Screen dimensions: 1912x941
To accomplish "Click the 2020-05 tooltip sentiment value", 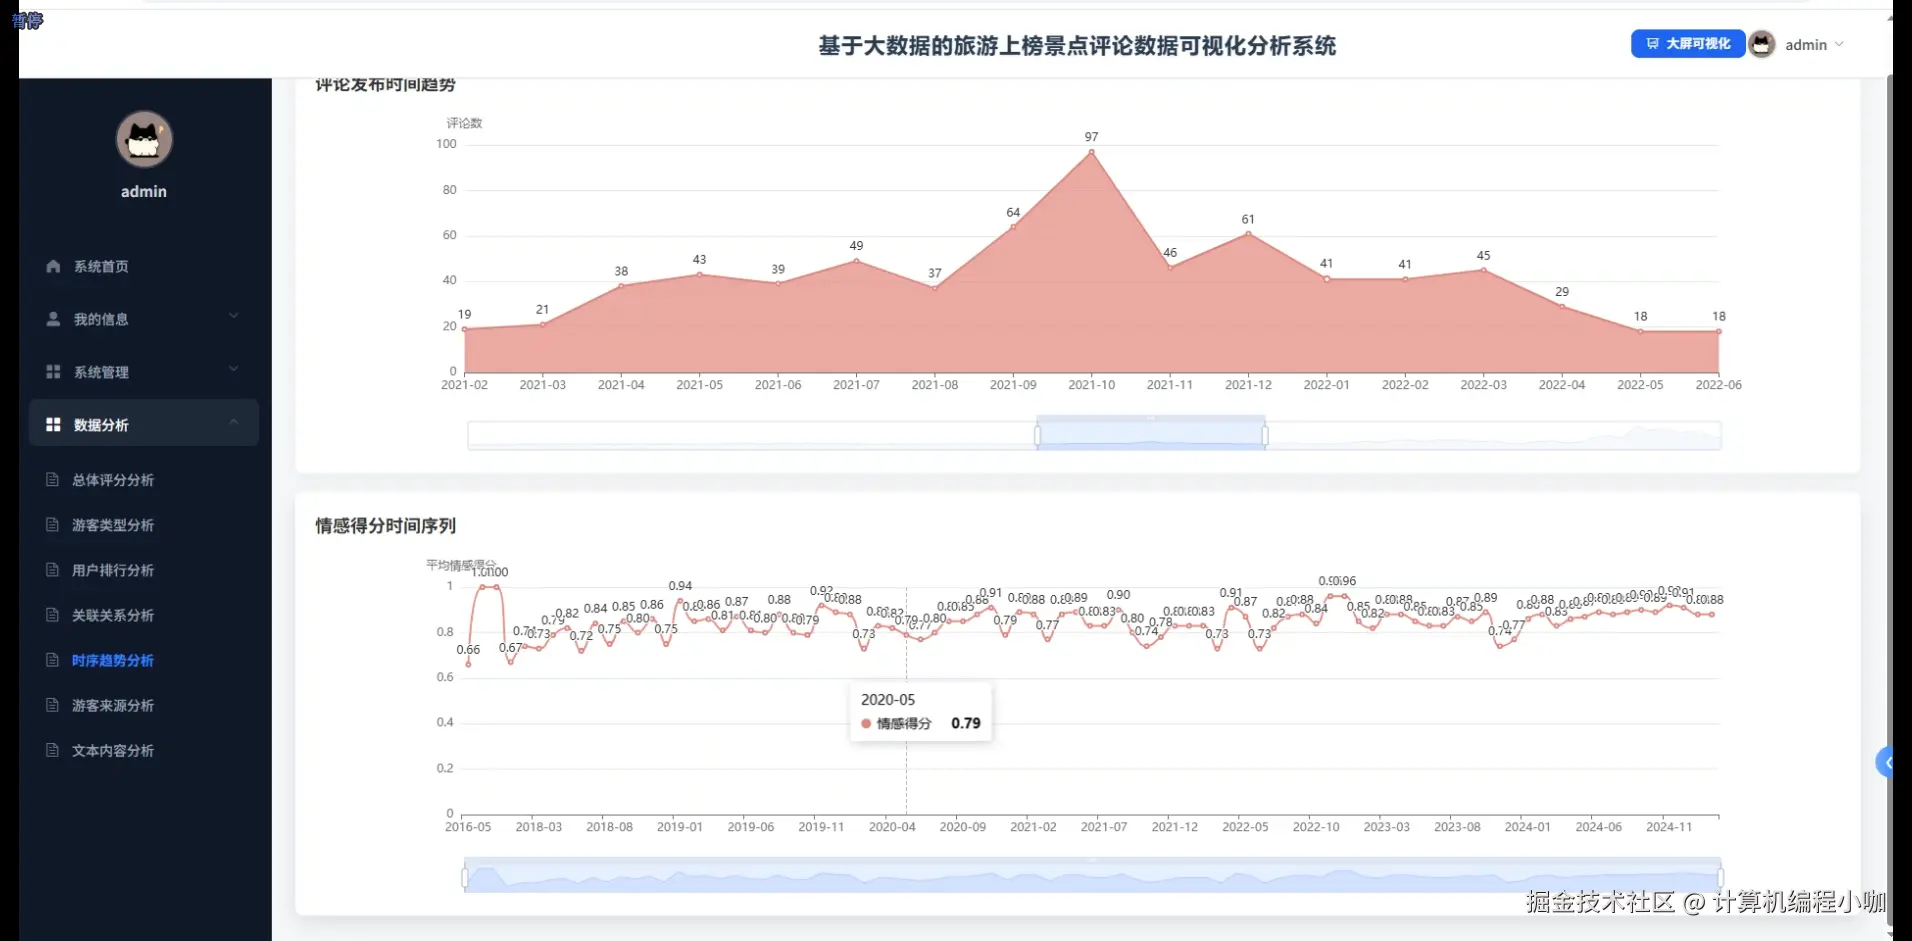I will 965,723.
